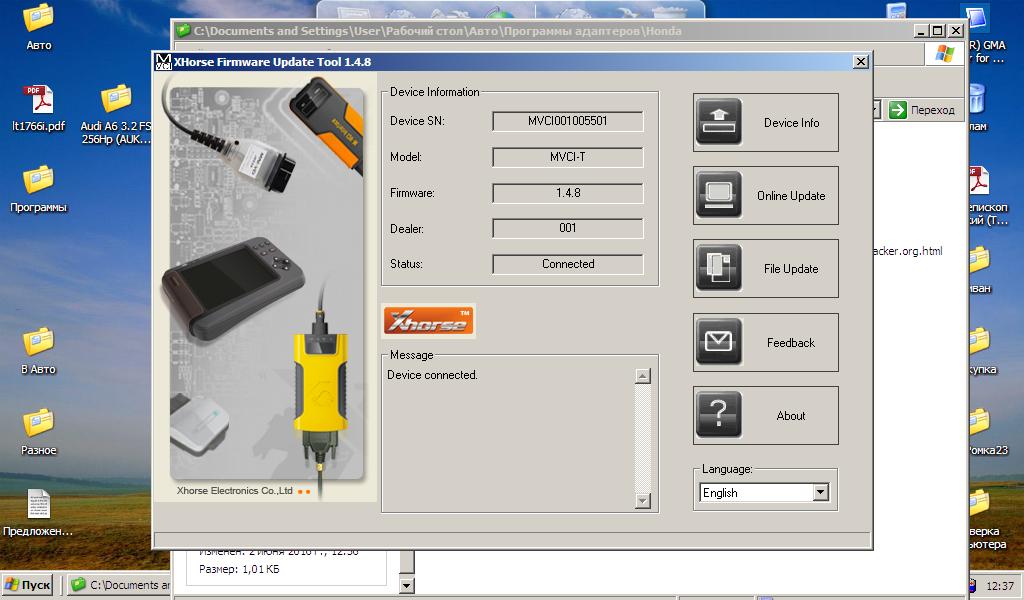Image resolution: width=1024 pixels, height=600 pixels.
Task: Click the 'Device connected.' message text
Action: click(432, 375)
